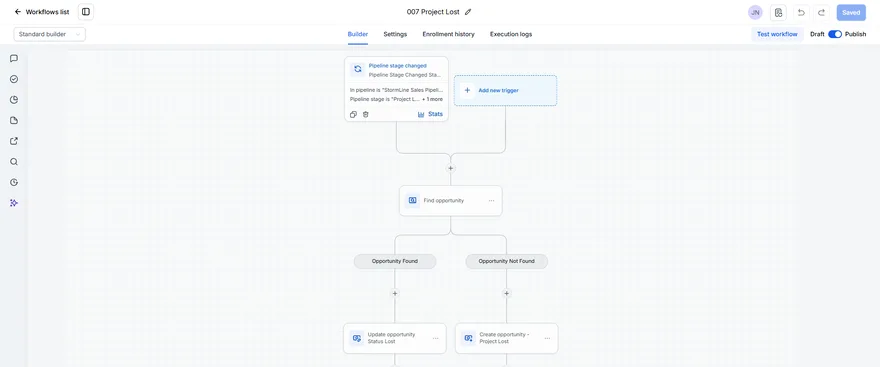Open Find opportunity three-dot menu
This screenshot has width=880, height=367.
[x=491, y=200]
